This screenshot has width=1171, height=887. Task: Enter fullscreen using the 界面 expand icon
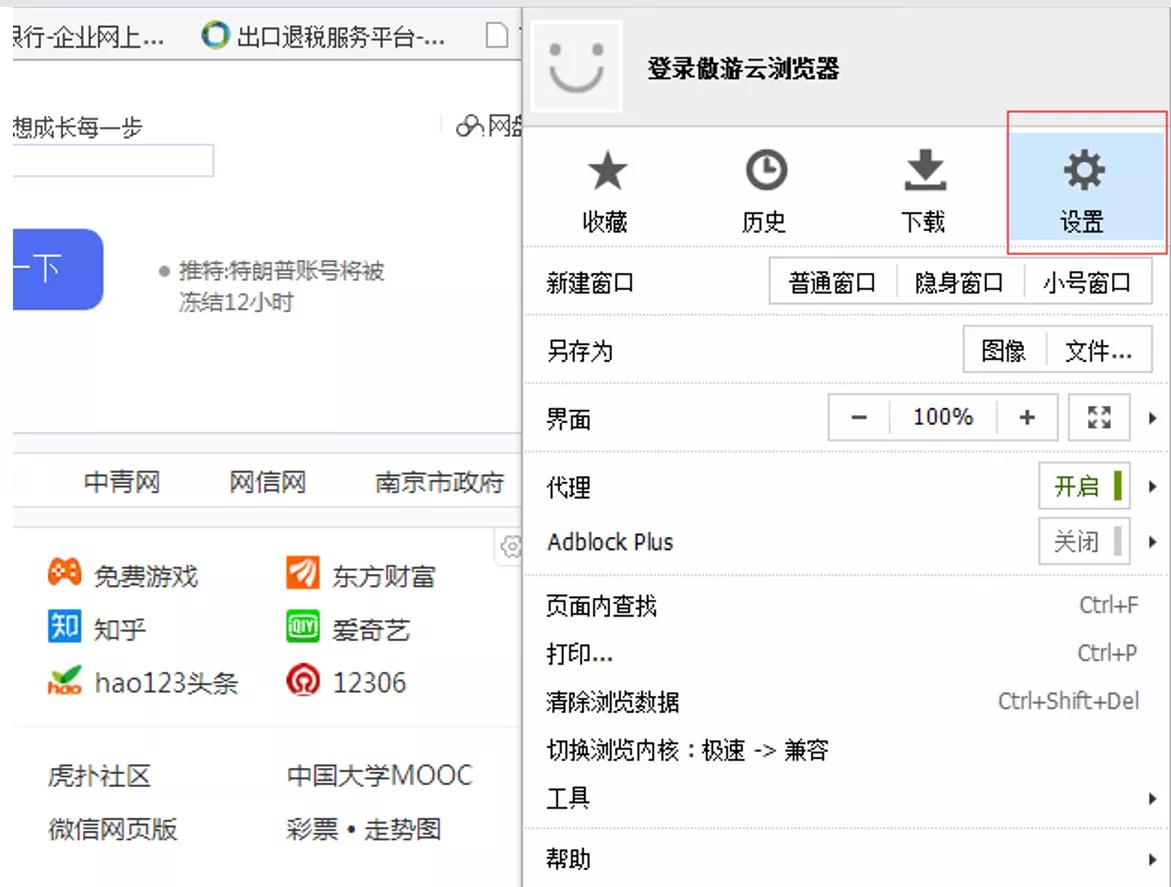point(1098,417)
